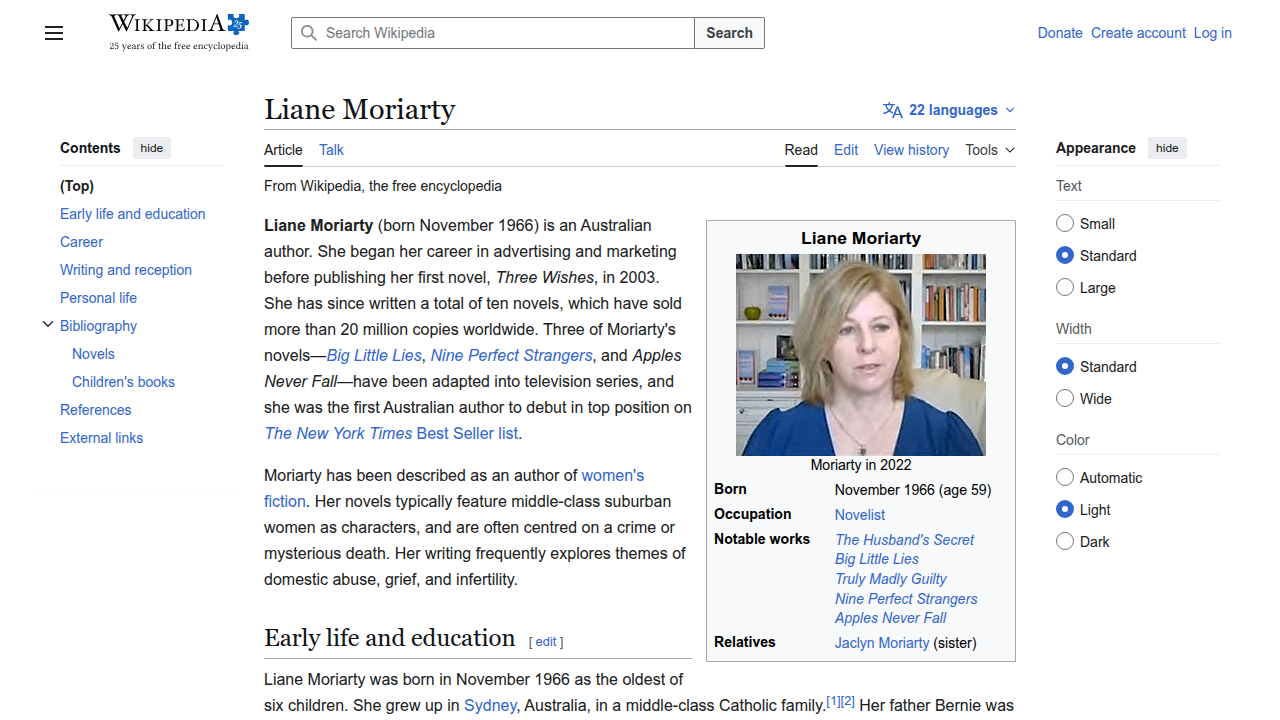Jump to Early life and education in Contents
This screenshot has height=720, width=1280.
coord(132,214)
